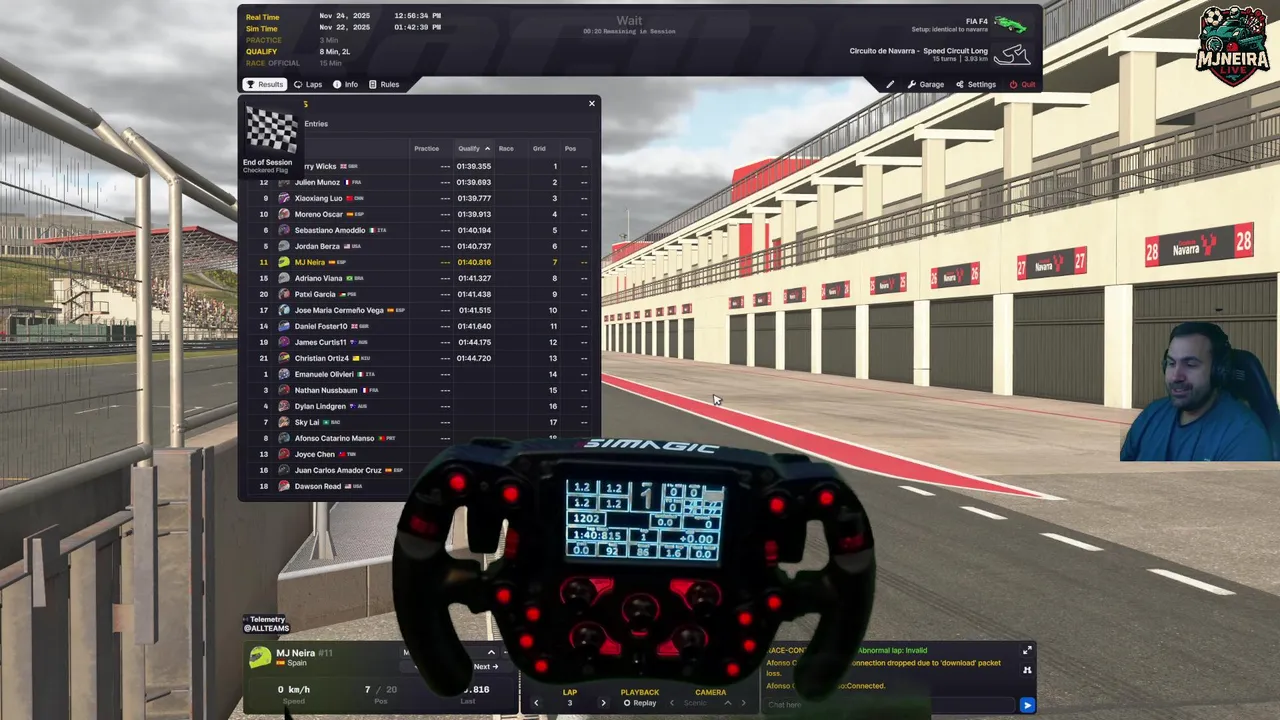Click the chat input field
The image size is (1280, 720).
890,705
